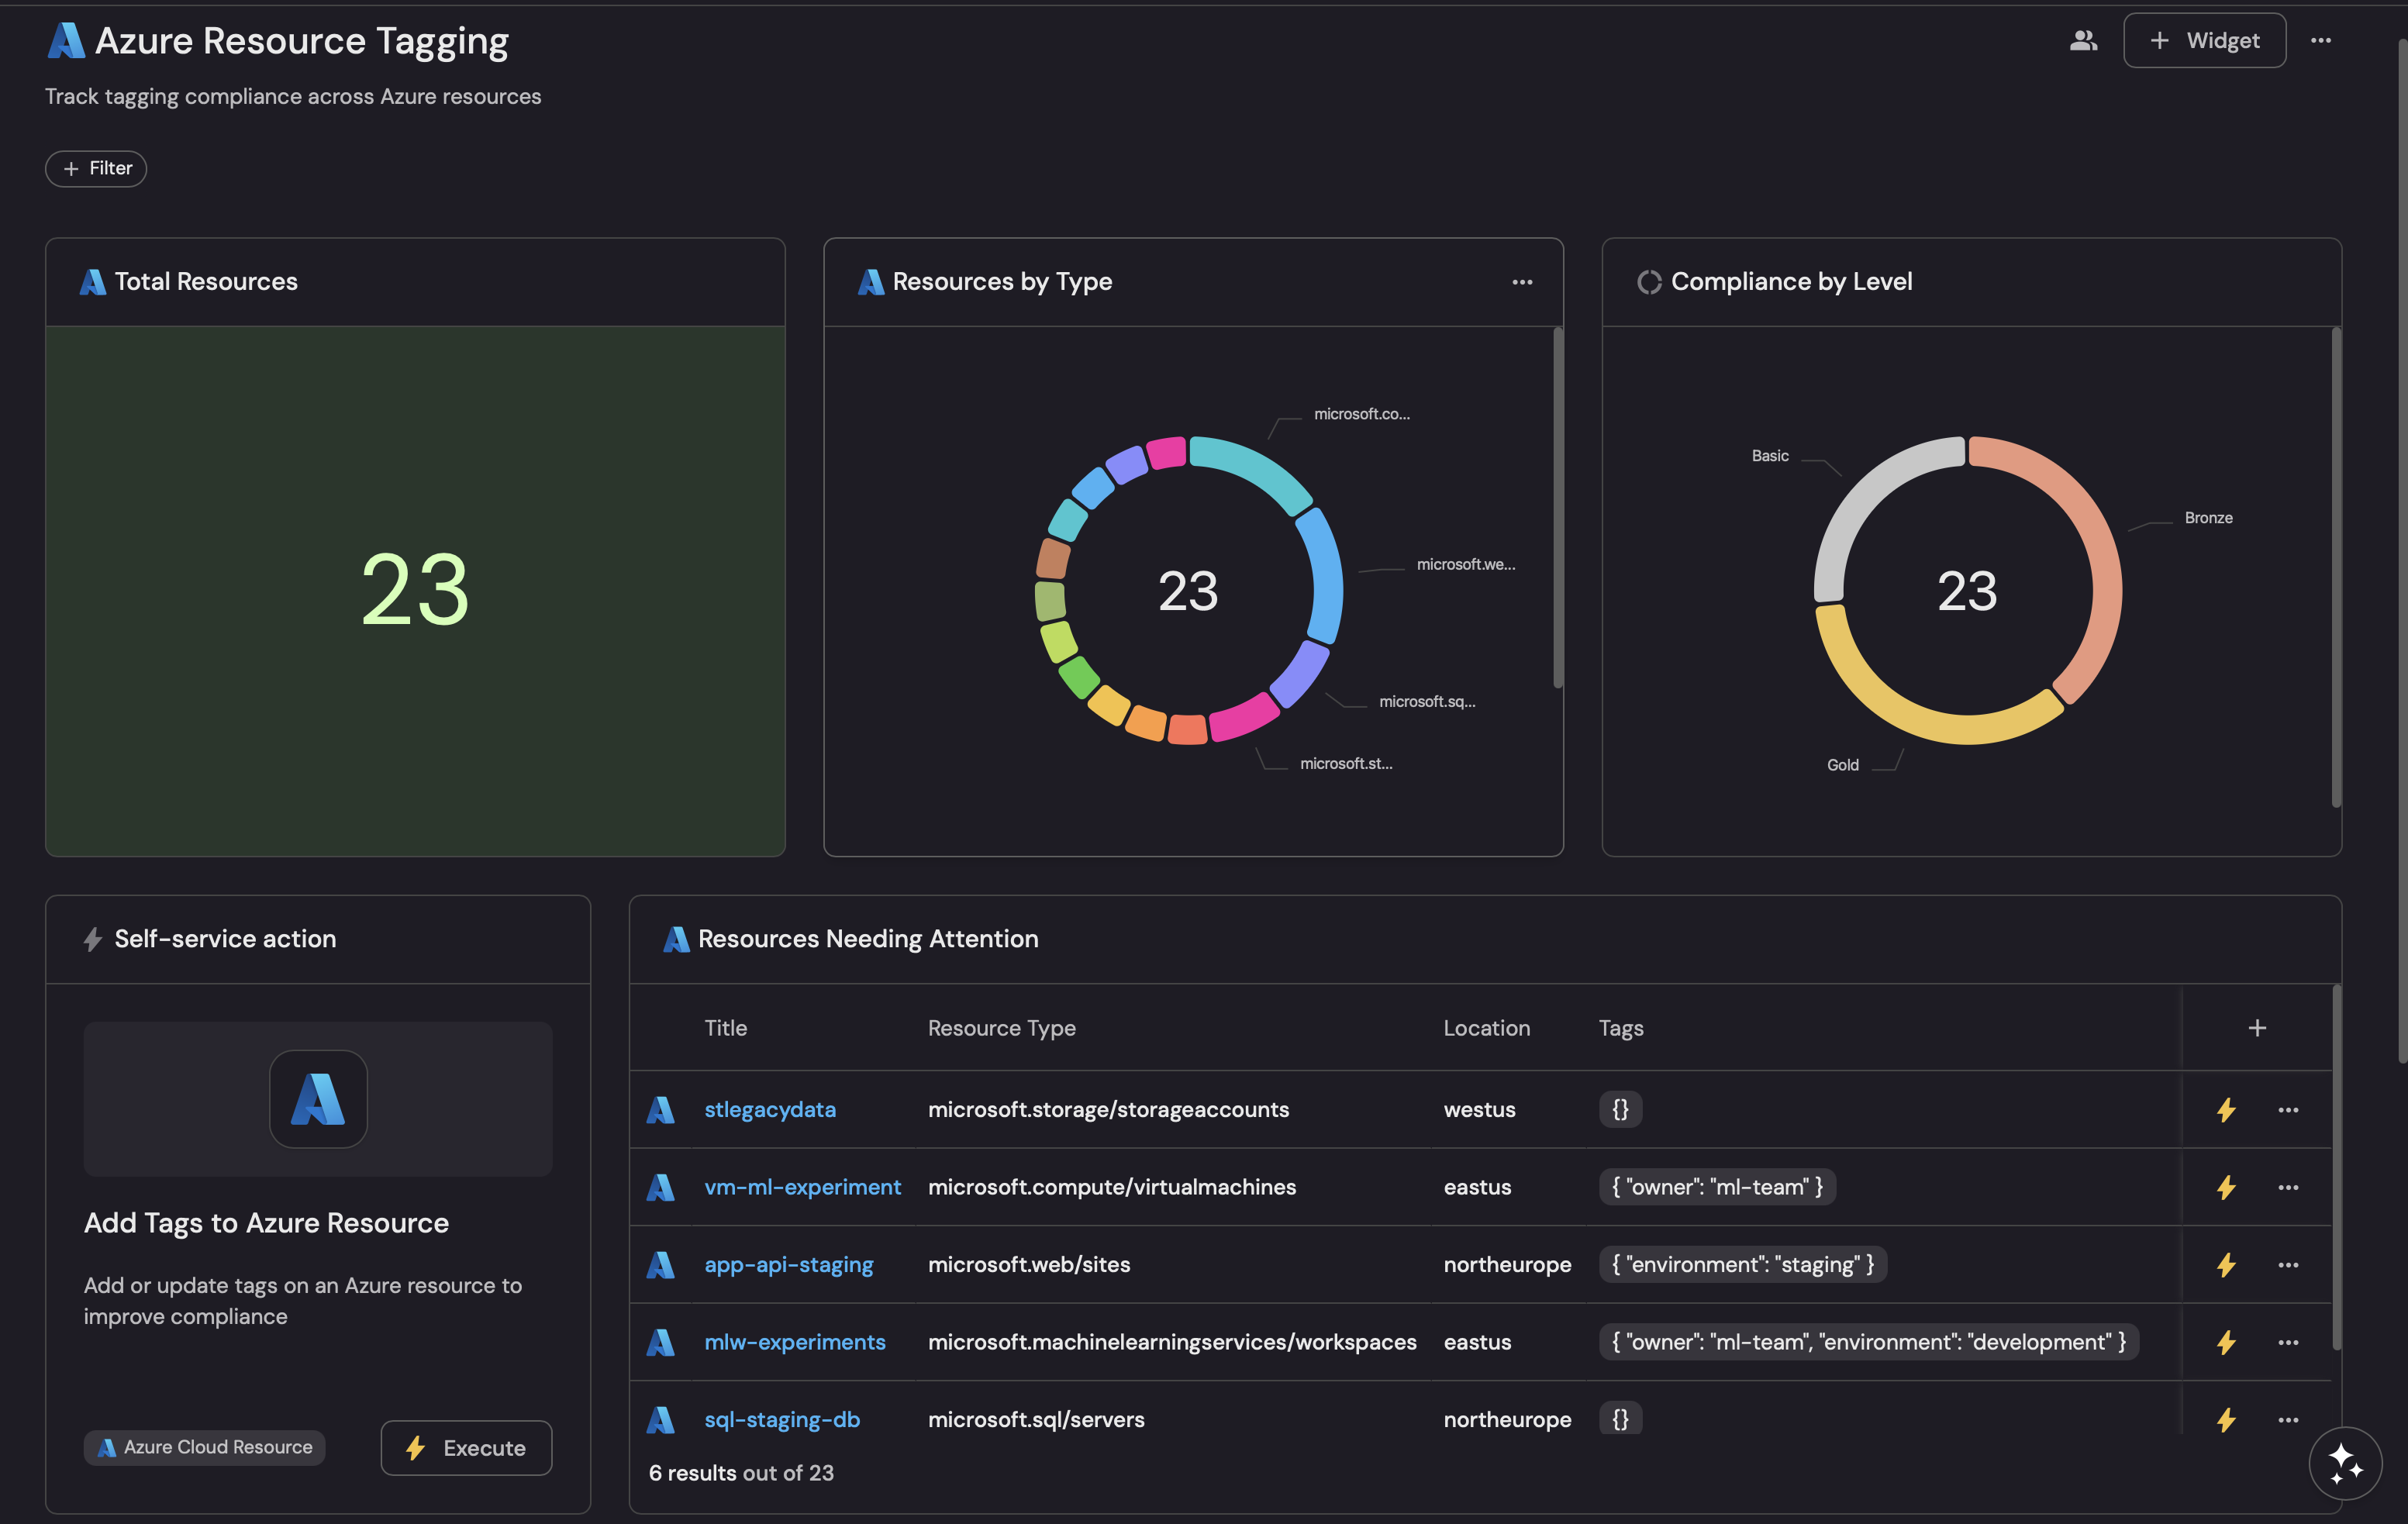The image size is (2408, 1524).
Task: Run action lightning icon for vm-ml-experiment
Action: (x=2226, y=1187)
